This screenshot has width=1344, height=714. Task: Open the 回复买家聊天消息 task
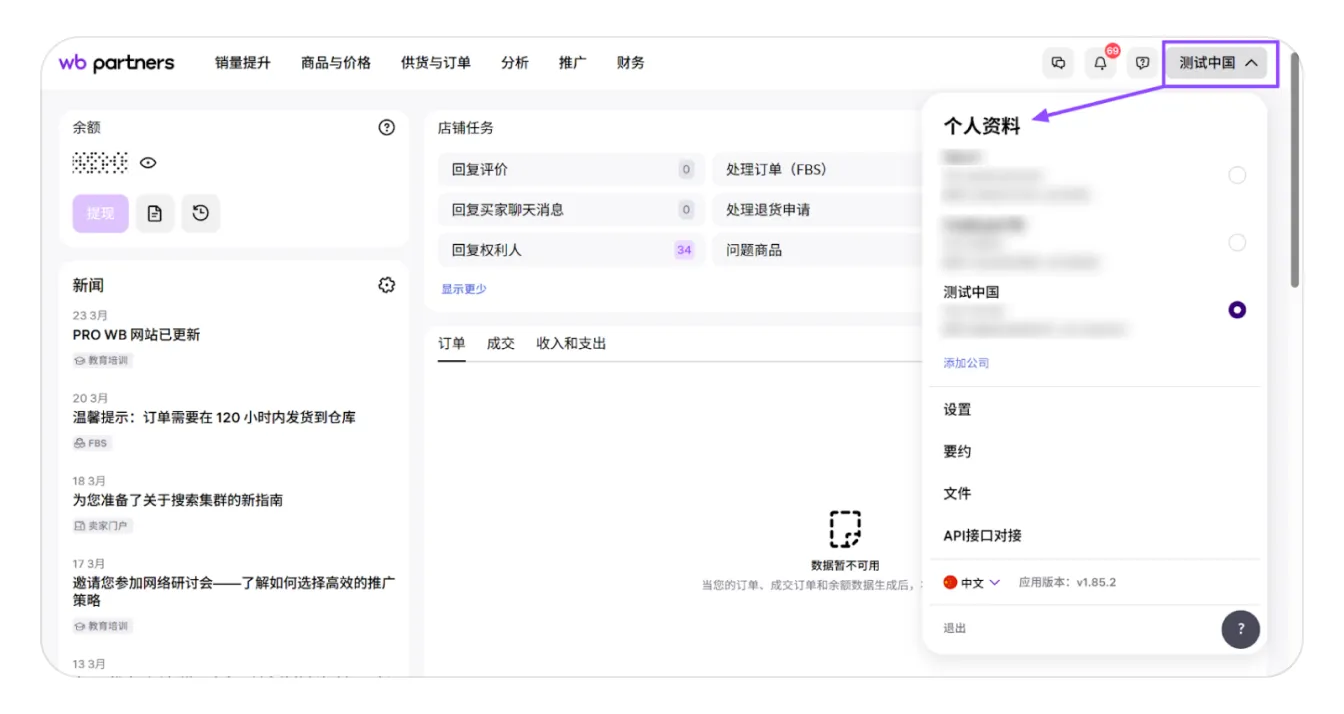coord(571,210)
